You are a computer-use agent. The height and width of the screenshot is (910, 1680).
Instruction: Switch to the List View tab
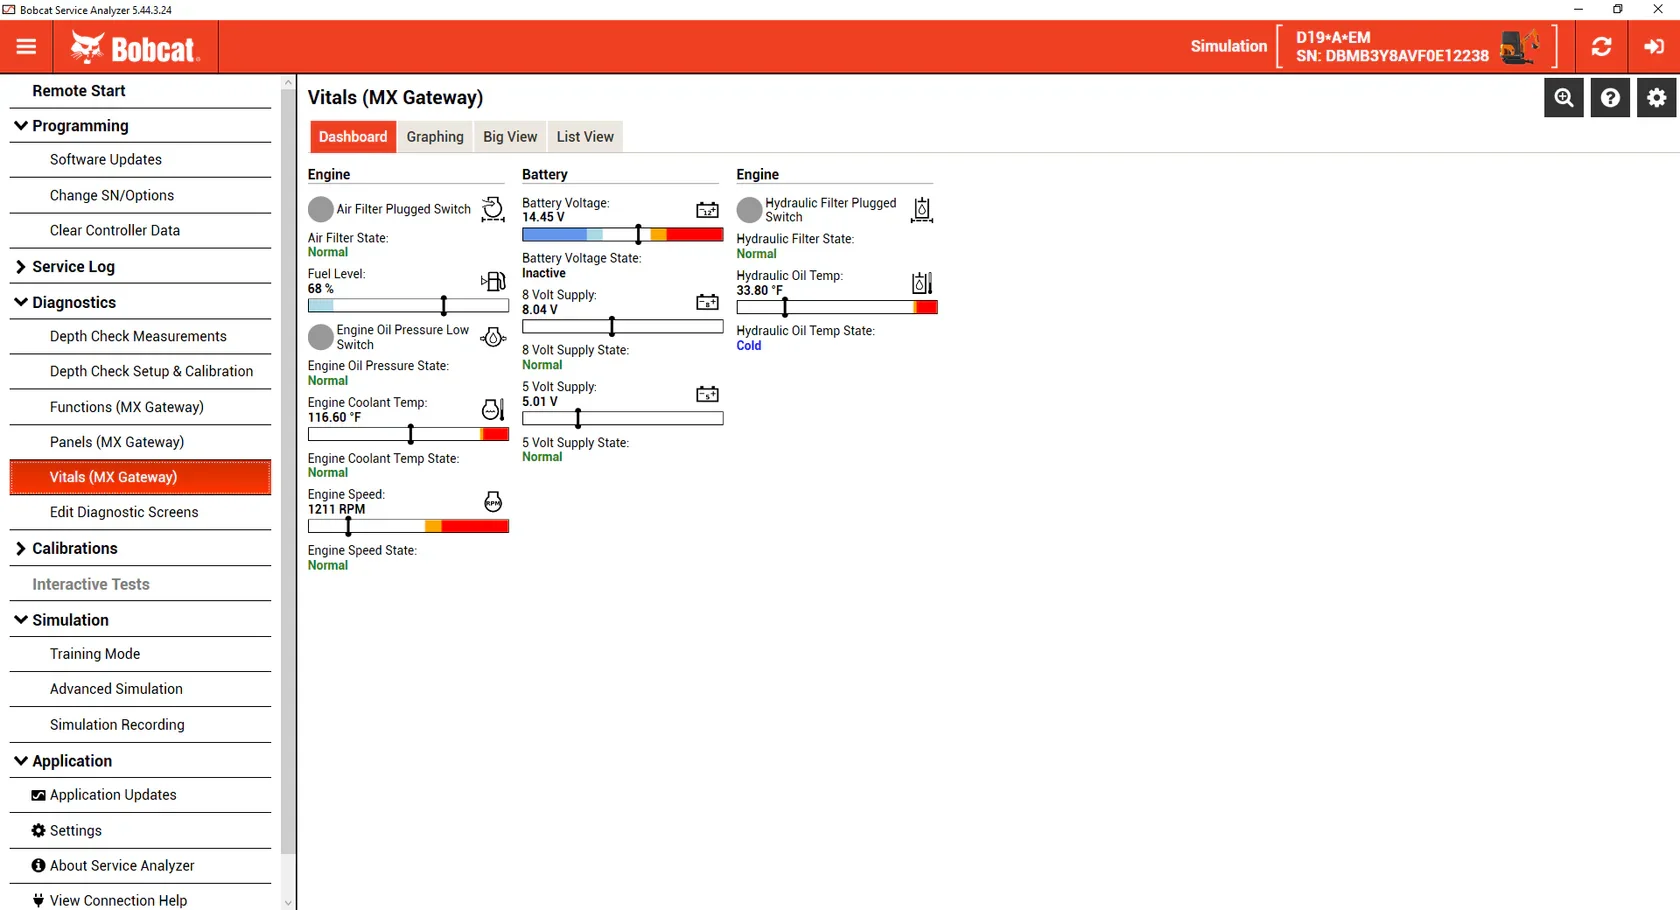pos(585,137)
